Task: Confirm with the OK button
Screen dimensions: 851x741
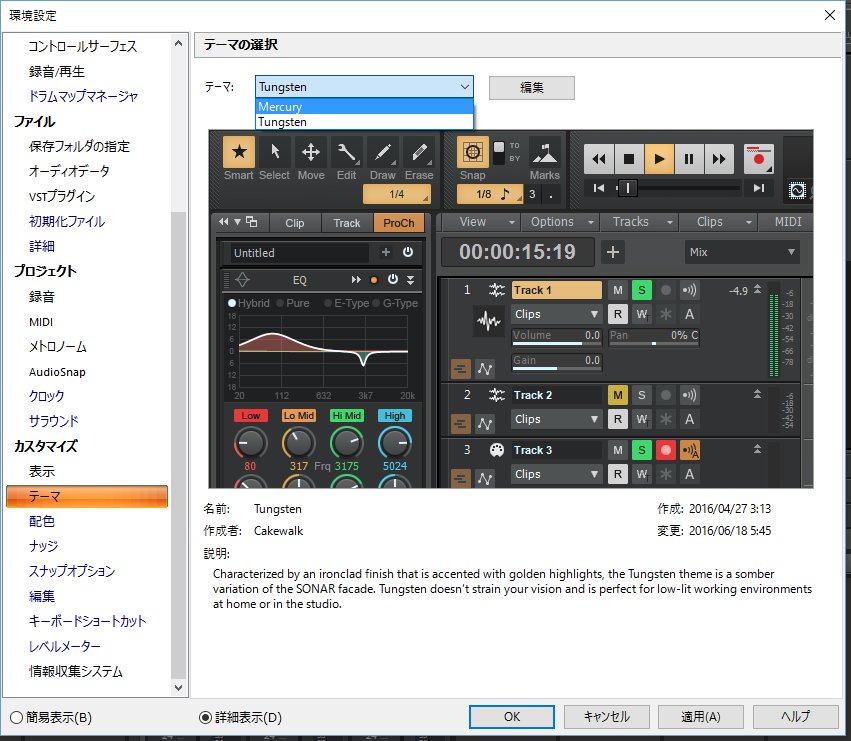Action: pyautogui.click(x=511, y=717)
